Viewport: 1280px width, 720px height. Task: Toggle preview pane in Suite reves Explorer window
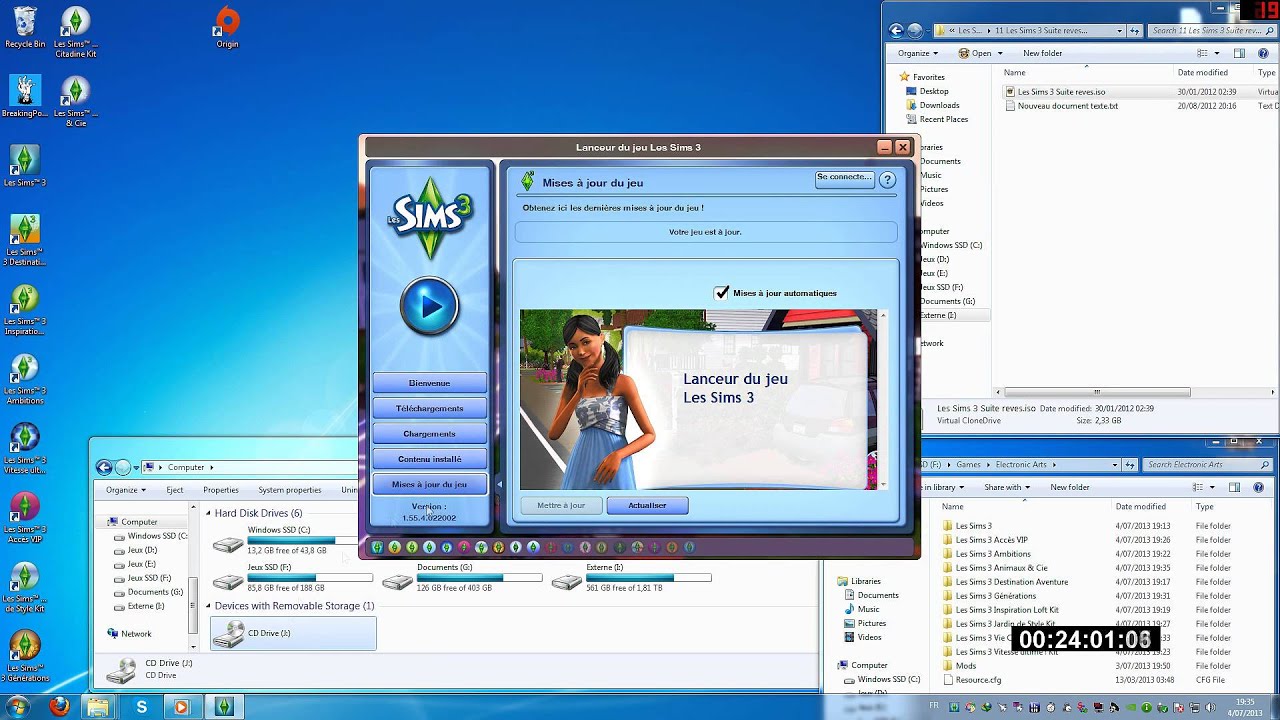(x=1239, y=53)
